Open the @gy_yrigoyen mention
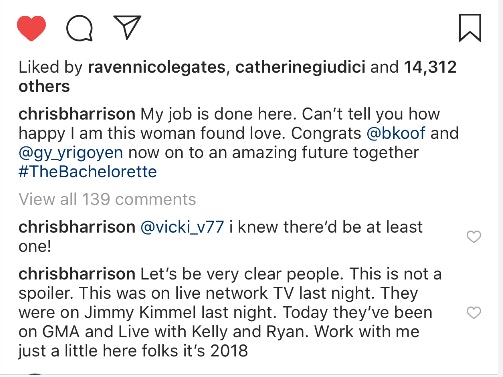Image resolution: width=503 pixels, height=377 pixels. [71, 153]
